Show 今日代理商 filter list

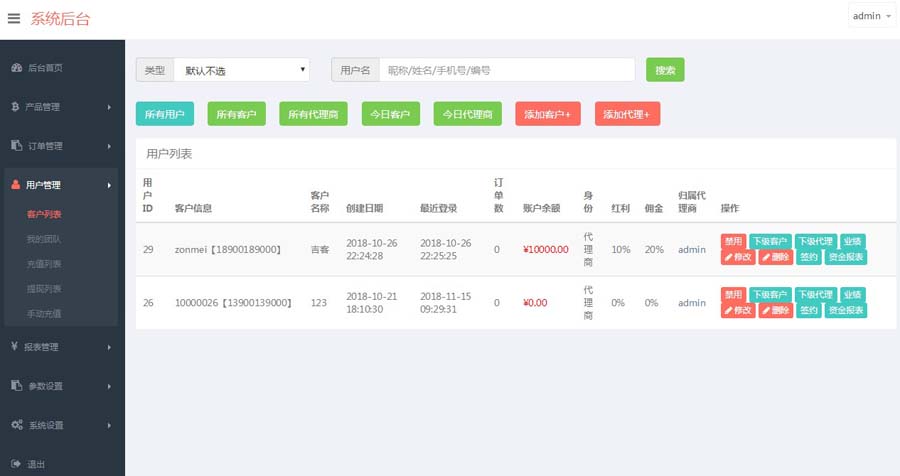[468, 115]
